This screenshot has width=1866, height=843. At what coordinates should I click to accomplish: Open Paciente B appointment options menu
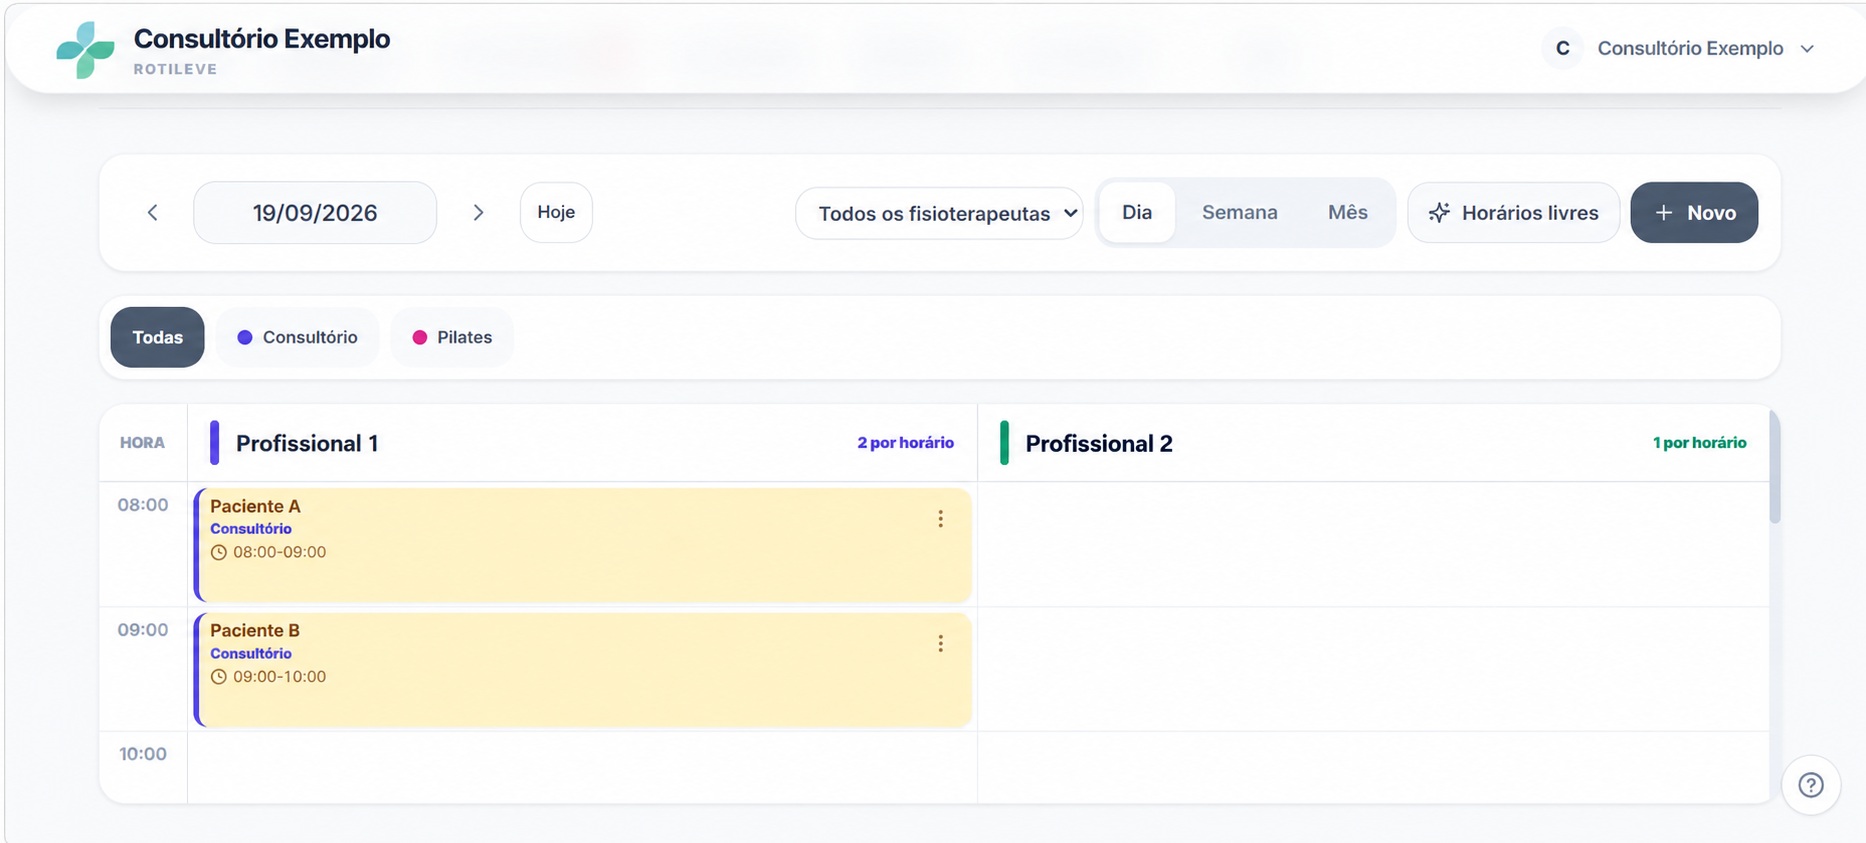[940, 643]
